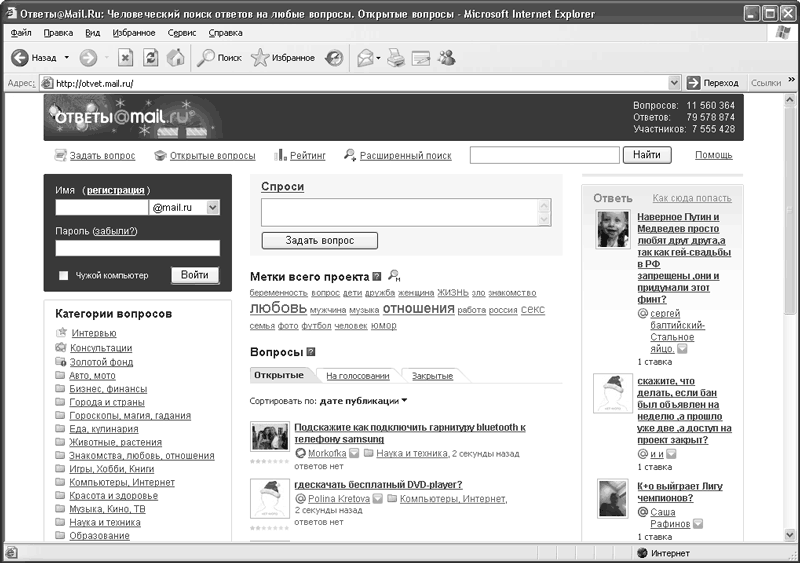Image resolution: width=800 pixels, height=563 pixels.
Task: Switch to the На голосовании tab
Action: click(358, 376)
